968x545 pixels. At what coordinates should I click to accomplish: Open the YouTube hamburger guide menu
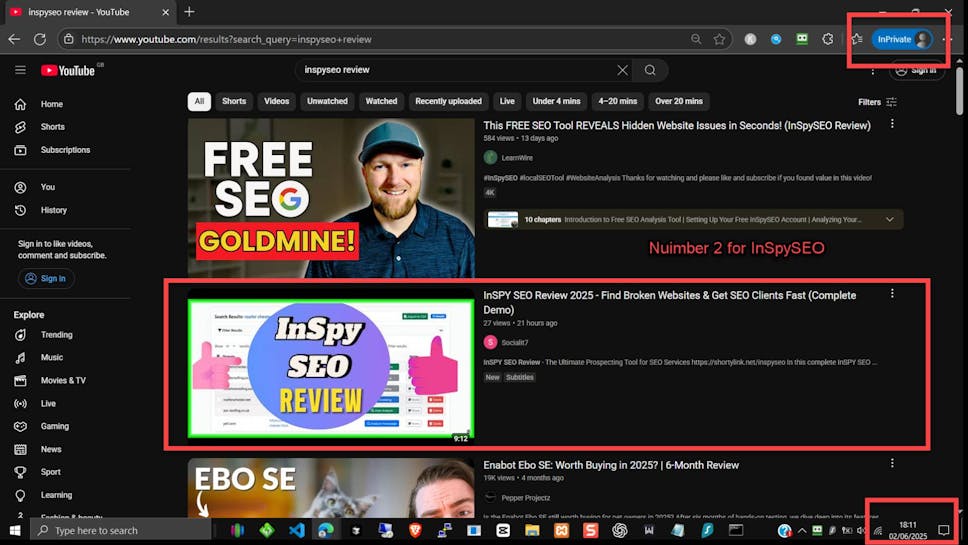click(20, 70)
